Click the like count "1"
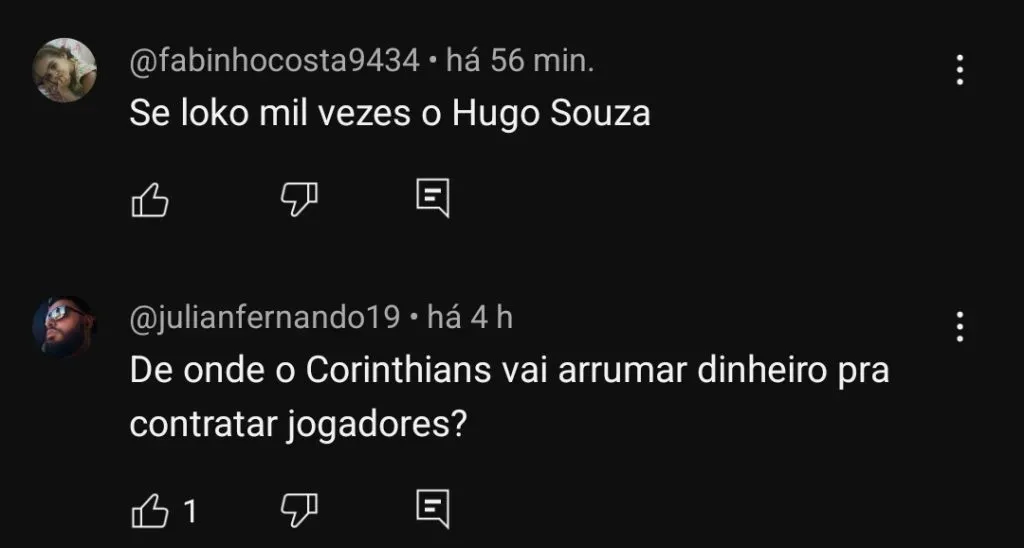The width and height of the screenshot is (1024, 548). pyautogui.click(x=190, y=512)
